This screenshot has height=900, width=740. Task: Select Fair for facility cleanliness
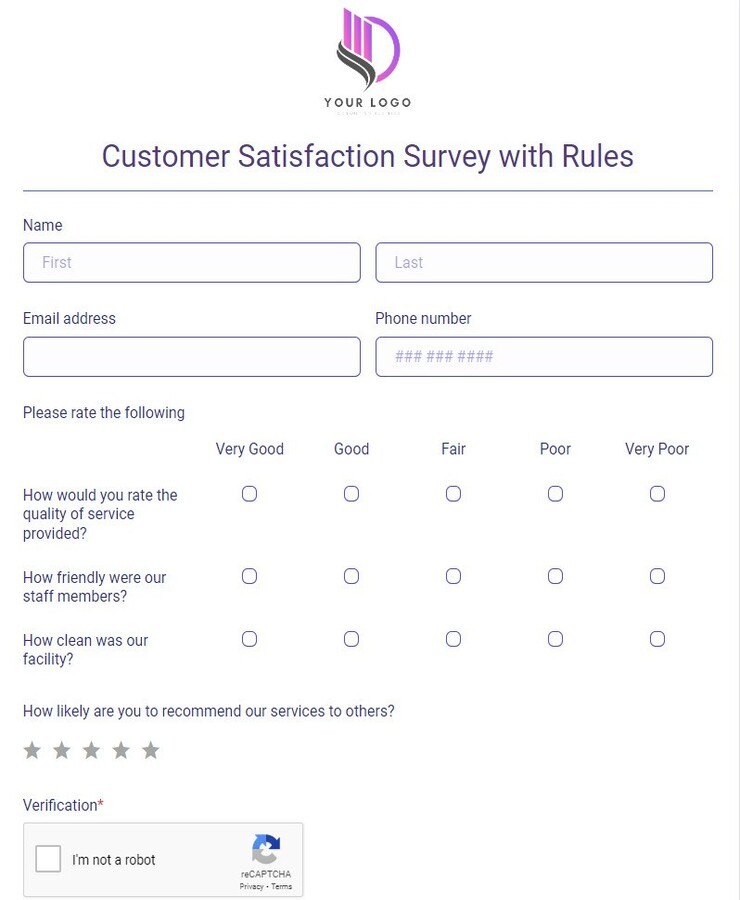453,638
